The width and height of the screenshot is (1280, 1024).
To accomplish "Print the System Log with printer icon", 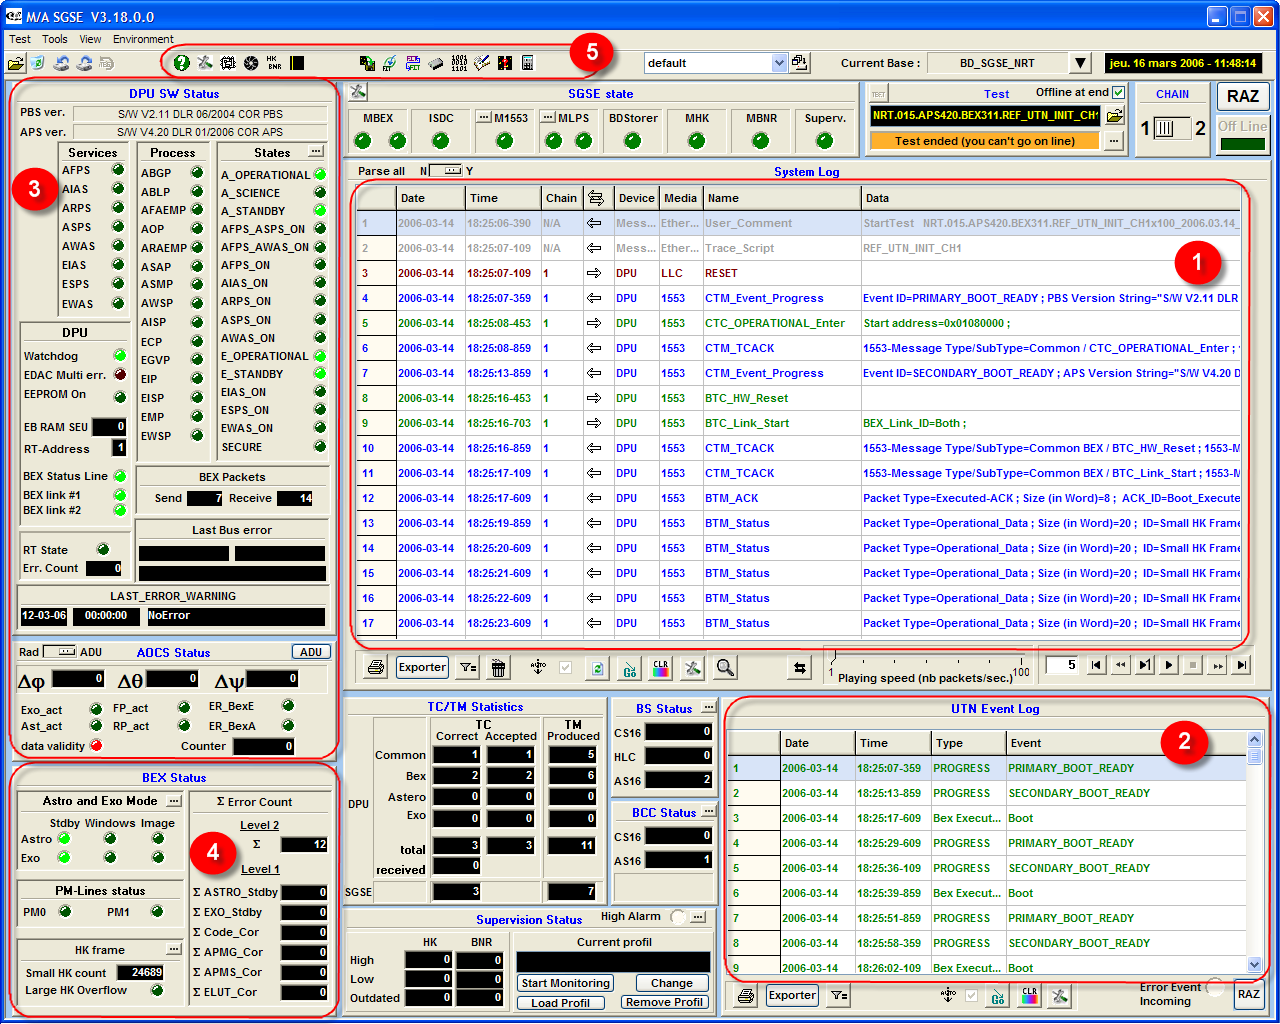I will [x=376, y=667].
